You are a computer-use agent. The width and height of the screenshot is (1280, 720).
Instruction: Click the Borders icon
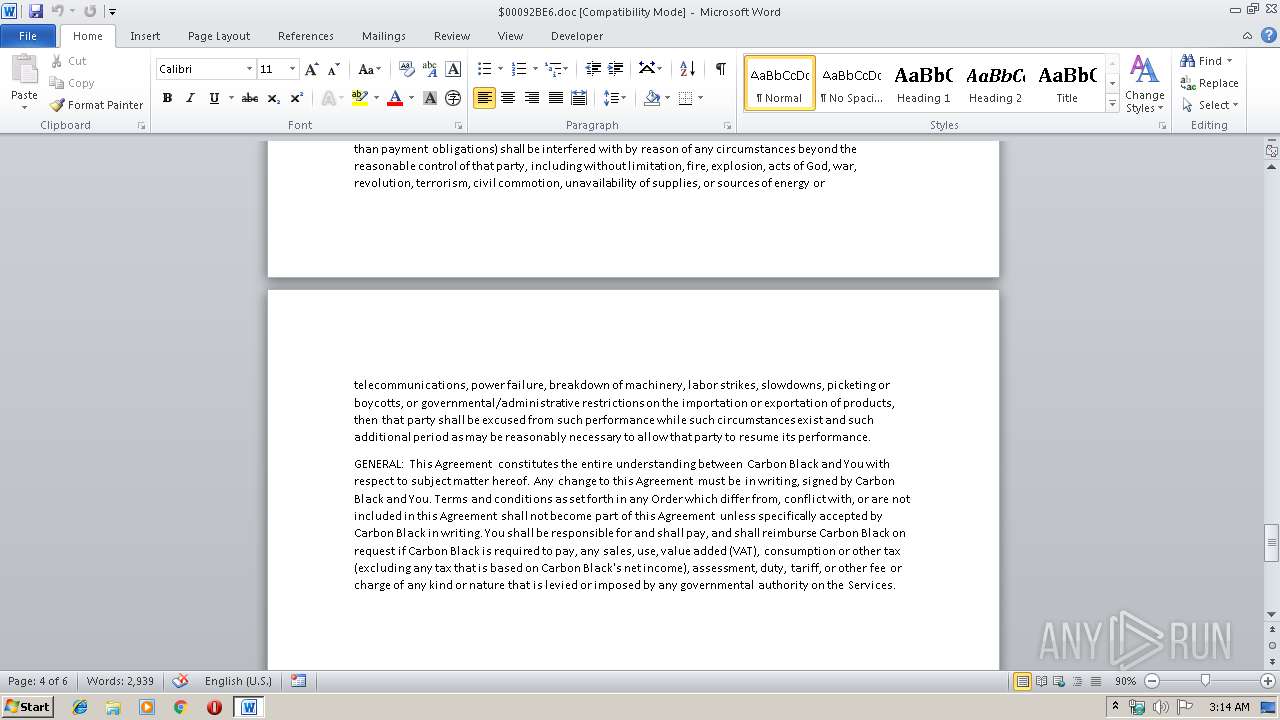tap(685, 98)
